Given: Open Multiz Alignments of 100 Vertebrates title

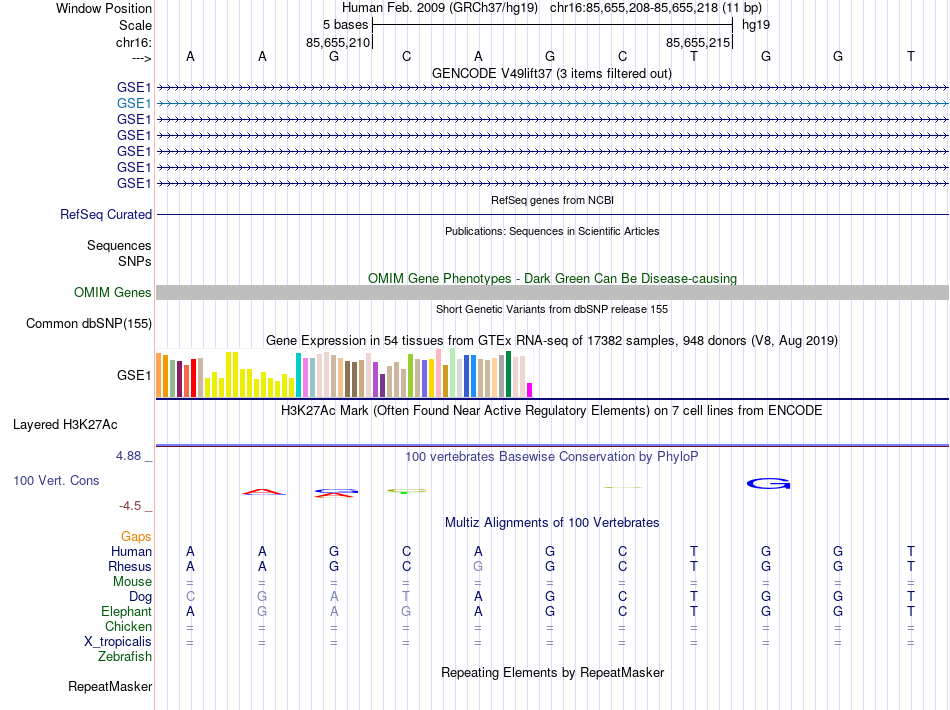Looking at the screenshot, I should 552,522.
